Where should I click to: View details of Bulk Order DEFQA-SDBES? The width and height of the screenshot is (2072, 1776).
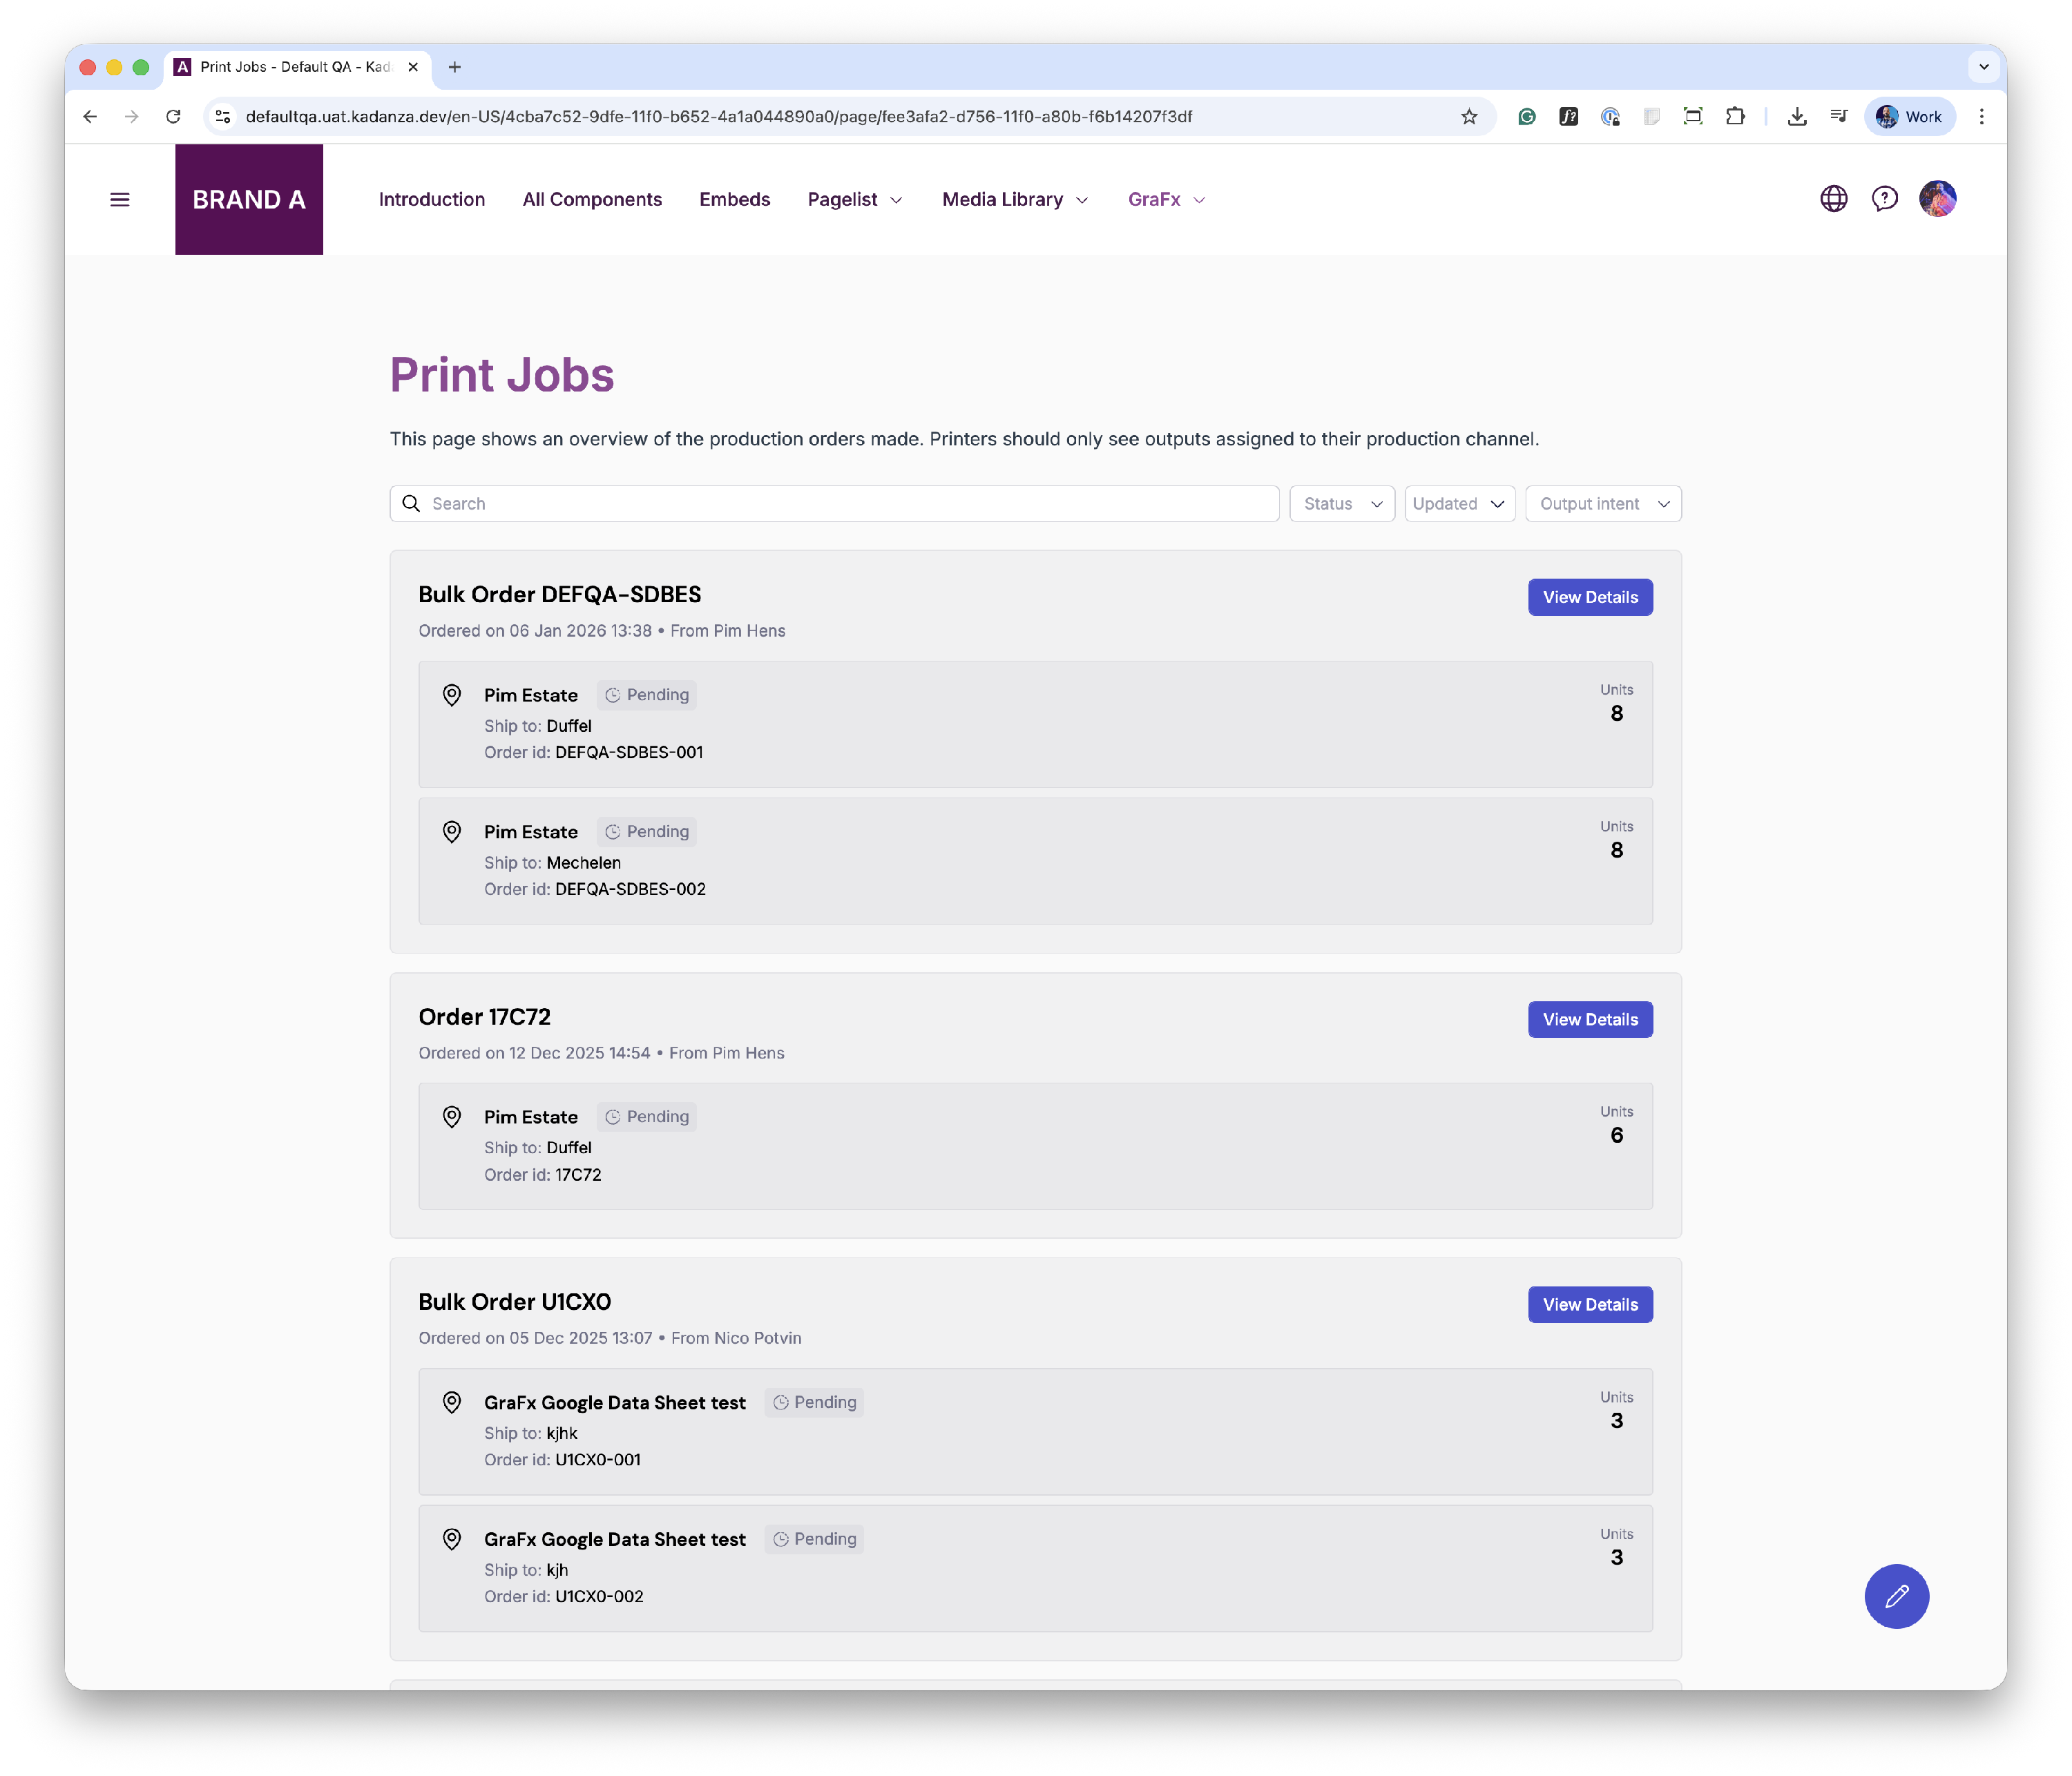tap(1589, 598)
